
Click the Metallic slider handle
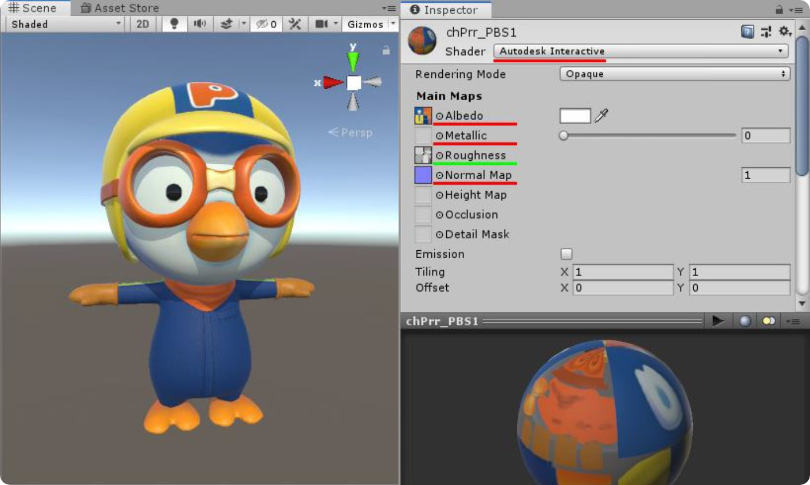pos(564,135)
